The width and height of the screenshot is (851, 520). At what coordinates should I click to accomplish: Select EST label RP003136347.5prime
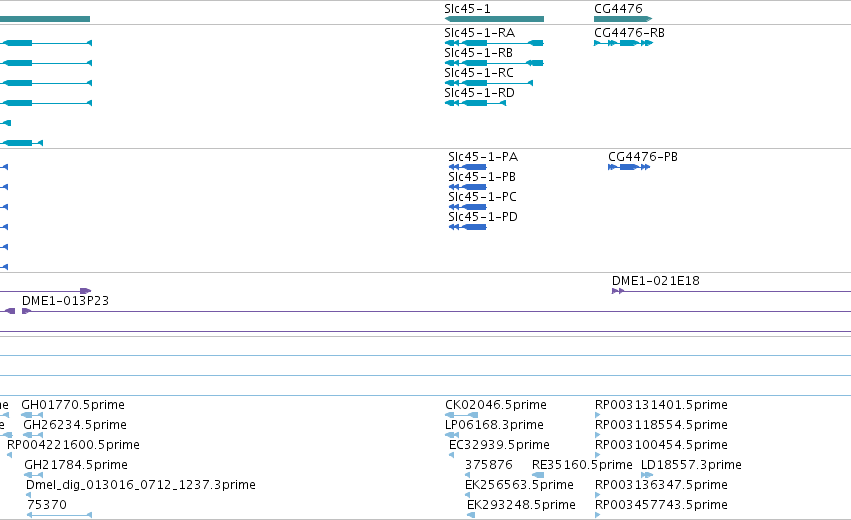(661, 485)
